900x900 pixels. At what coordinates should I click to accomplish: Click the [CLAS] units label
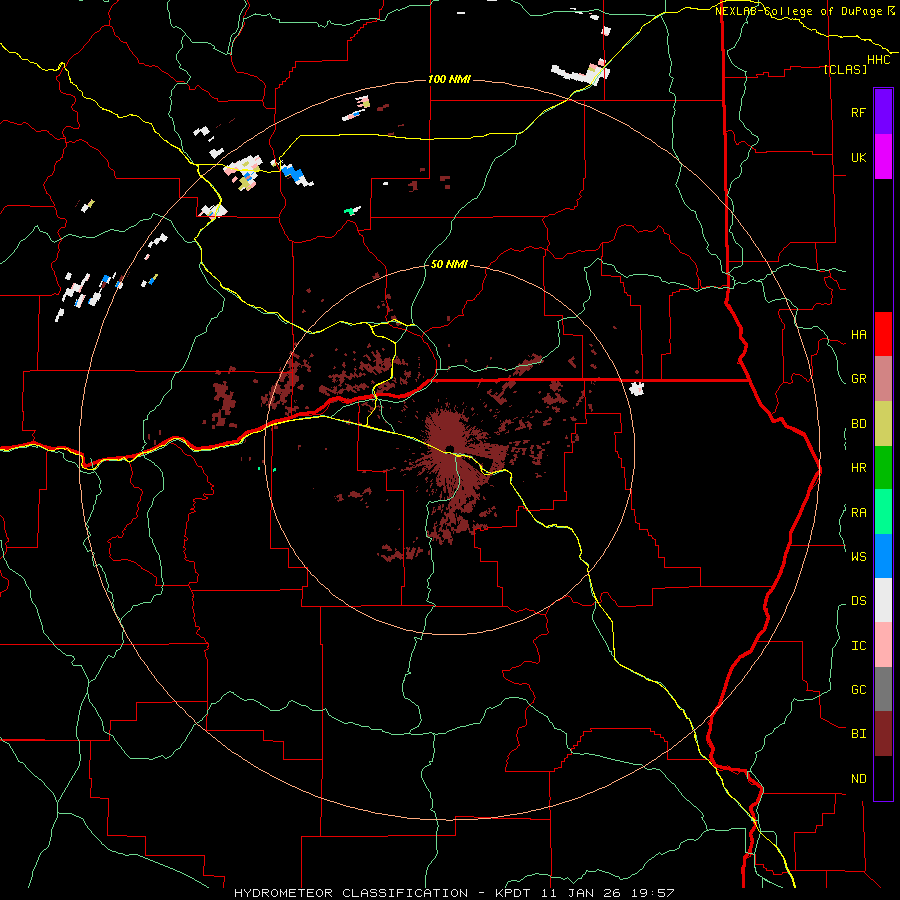pos(845,69)
